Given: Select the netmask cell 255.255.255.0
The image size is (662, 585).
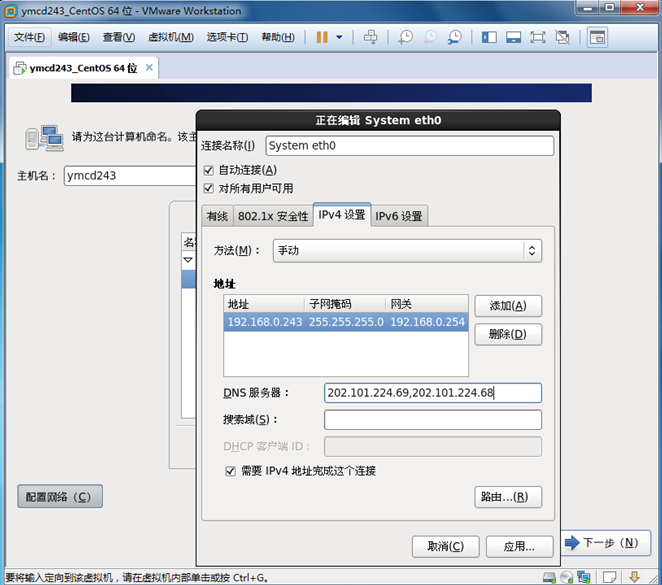Looking at the screenshot, I should [x=346, y=322].
